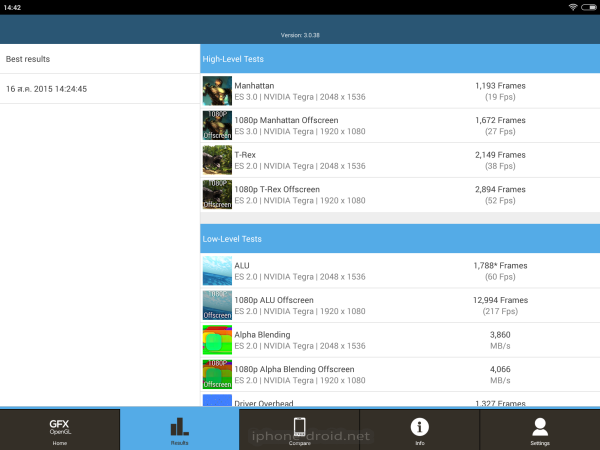600x450 pixels.
Task: Select the Alpha Blending test name
Action: click(262, 335)
